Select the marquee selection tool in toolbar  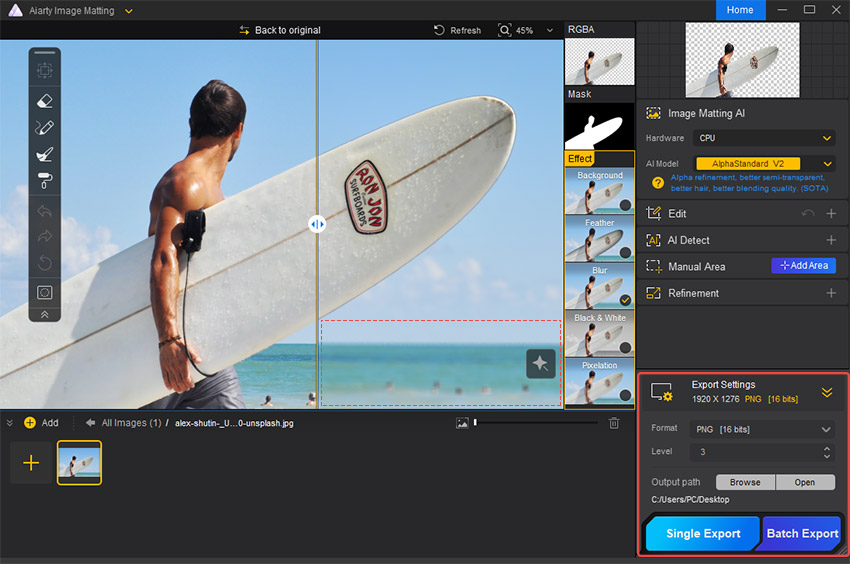pos(44,70)
